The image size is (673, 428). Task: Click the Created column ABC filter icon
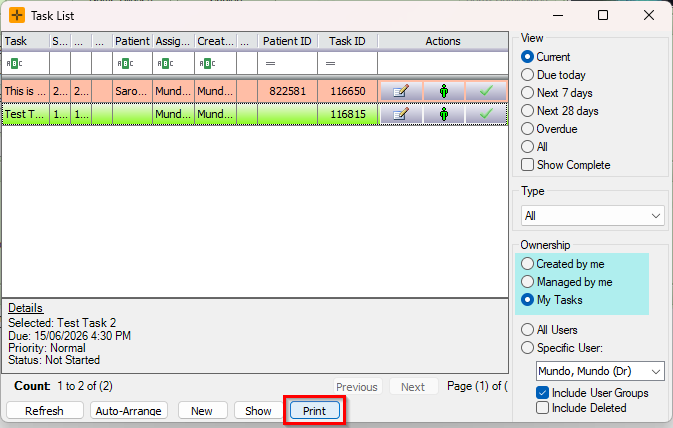[x=207, y=64]
